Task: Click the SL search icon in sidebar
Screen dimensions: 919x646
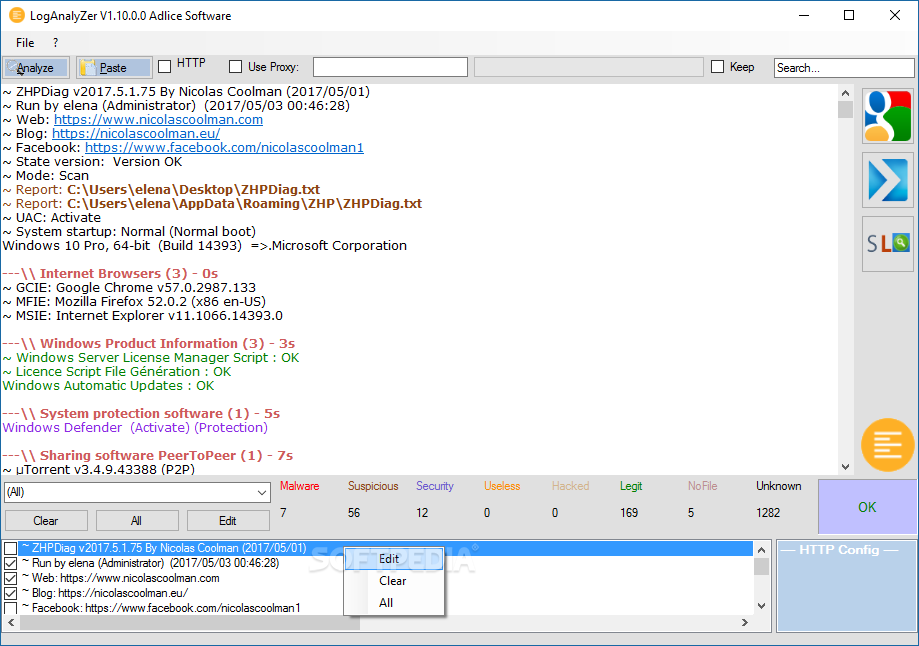Action: 888,243
